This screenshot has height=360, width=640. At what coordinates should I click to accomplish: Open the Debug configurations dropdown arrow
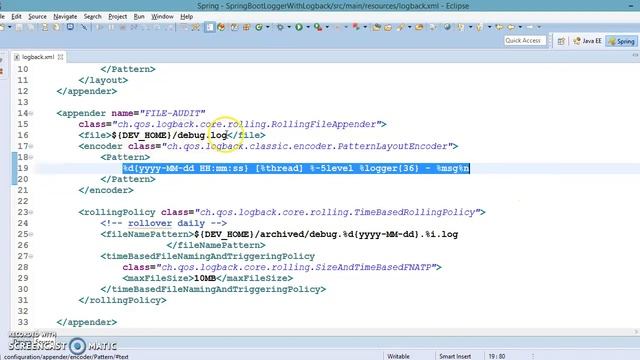(289, 27)
